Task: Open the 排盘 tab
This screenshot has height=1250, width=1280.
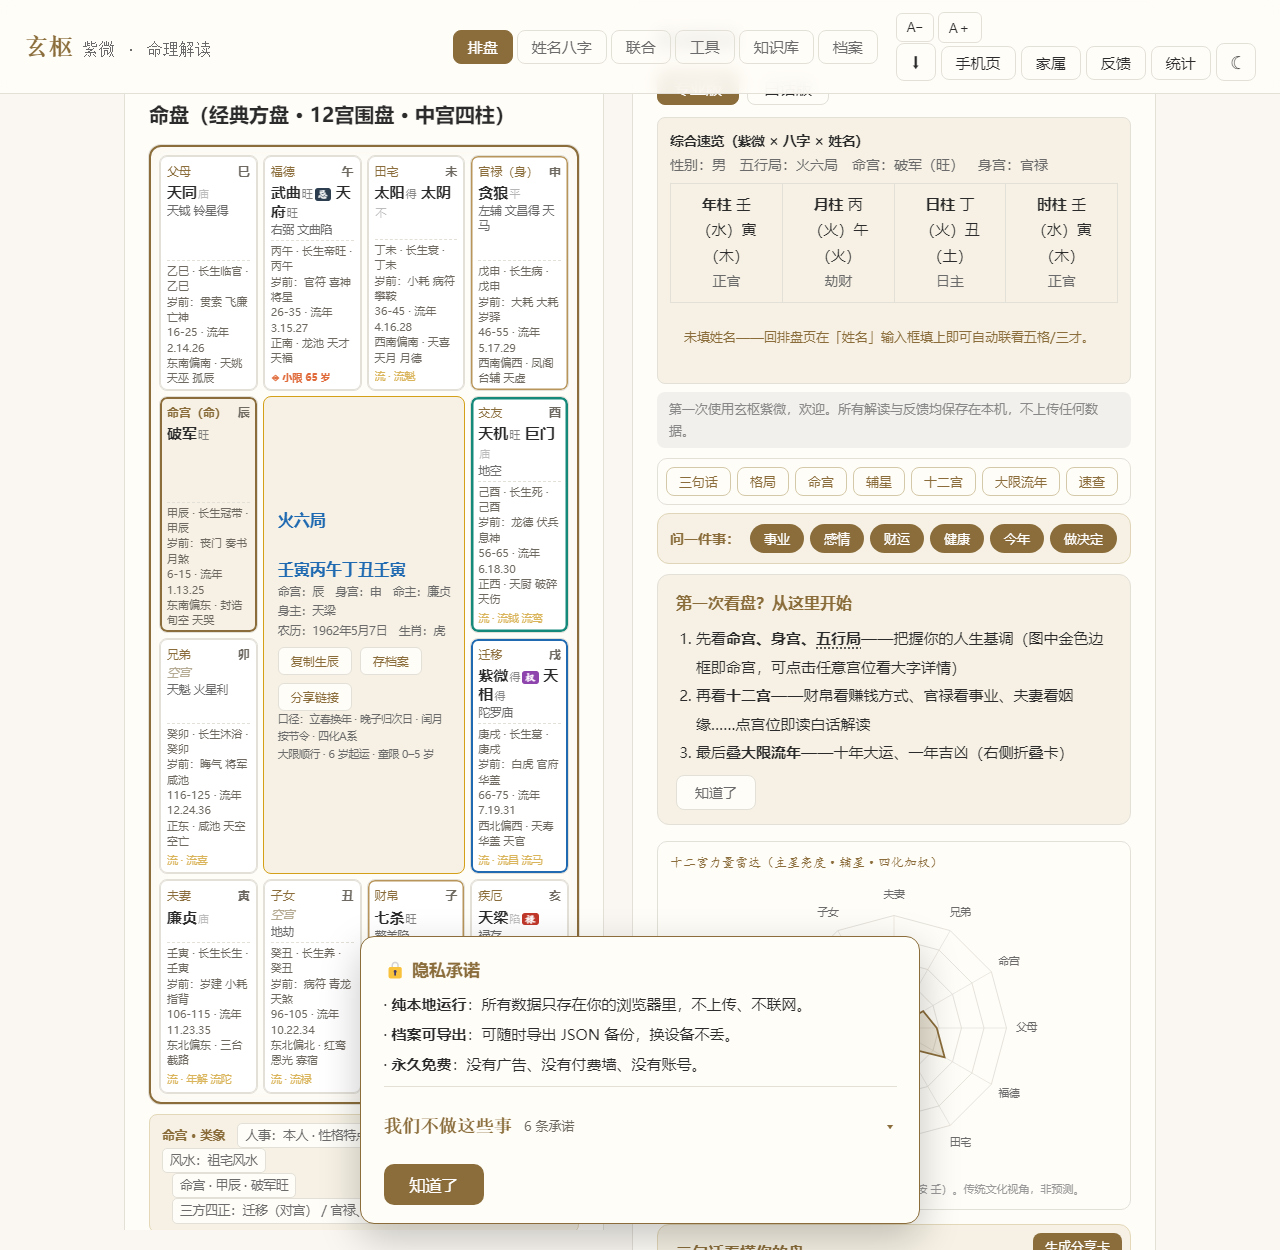Action: coord(483,47)
